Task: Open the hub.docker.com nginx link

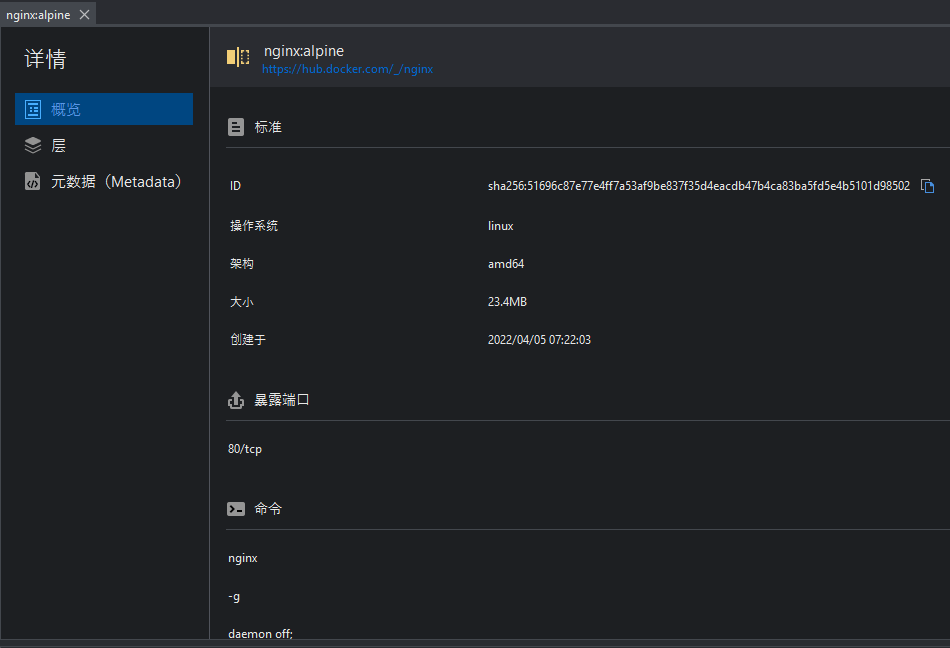Action: coord(347,69)
